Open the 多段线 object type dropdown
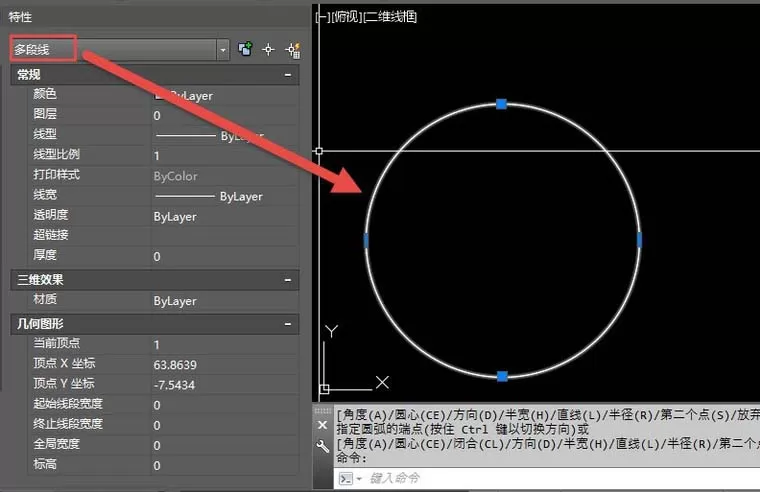This screenshot has height=492, width=760. click(222, 49)
